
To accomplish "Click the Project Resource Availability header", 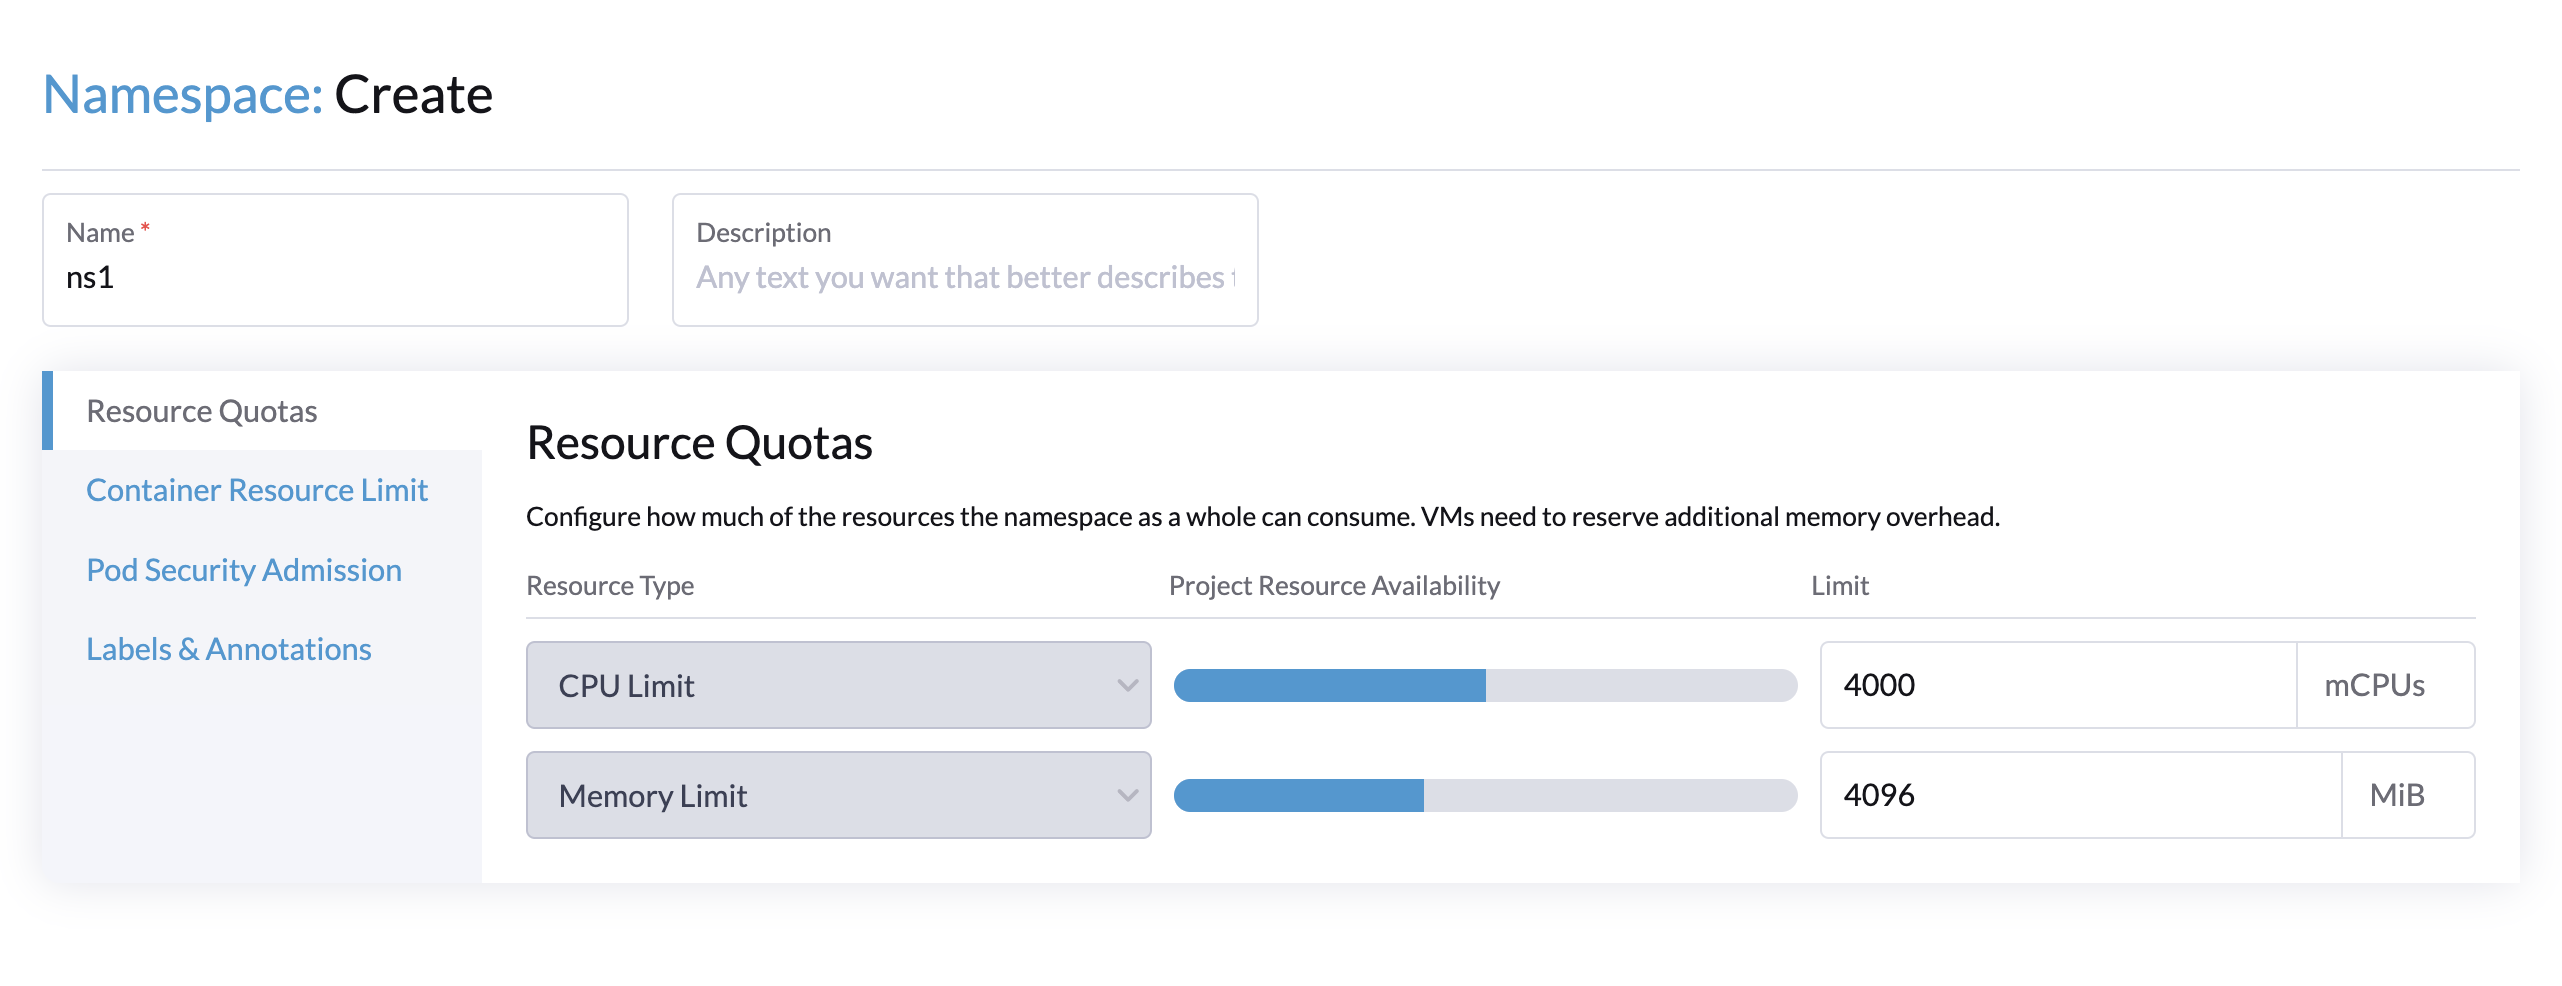I will coord(1334,585).
